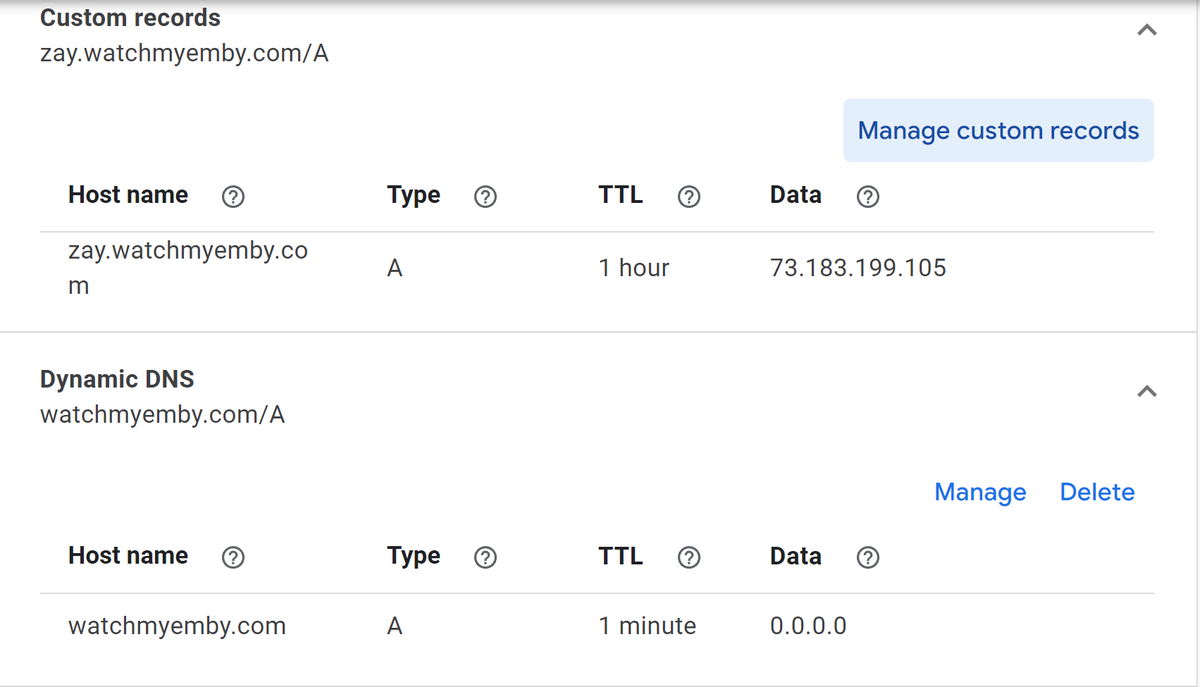
Task: Click the IP address 73.183.199.105
Action: (x=857, y=267)
